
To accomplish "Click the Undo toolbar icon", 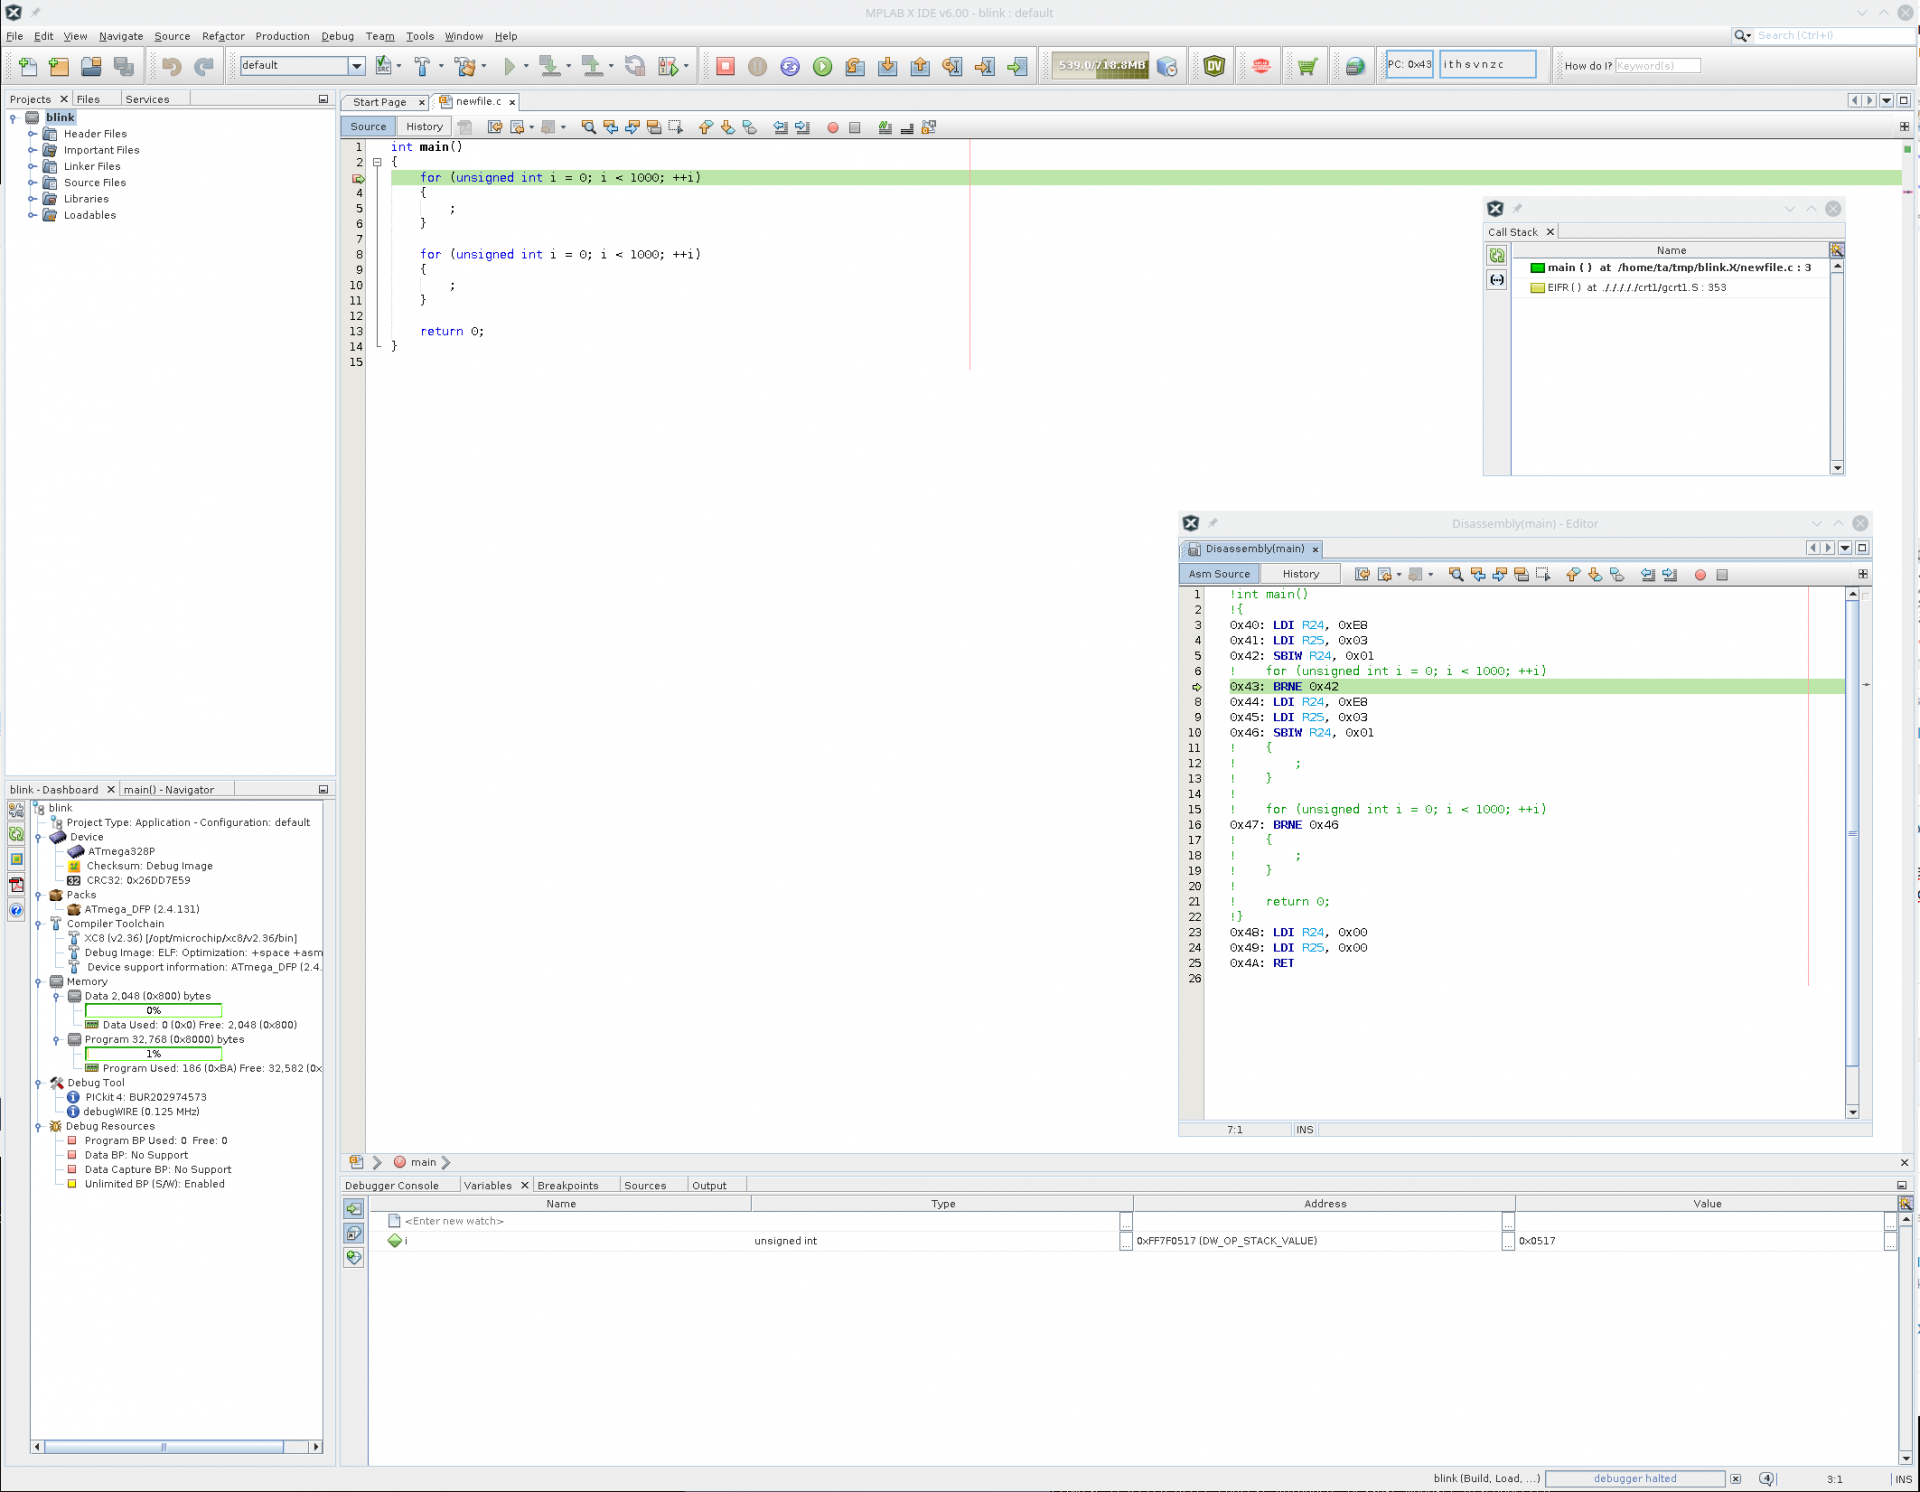I will (172, 66).
